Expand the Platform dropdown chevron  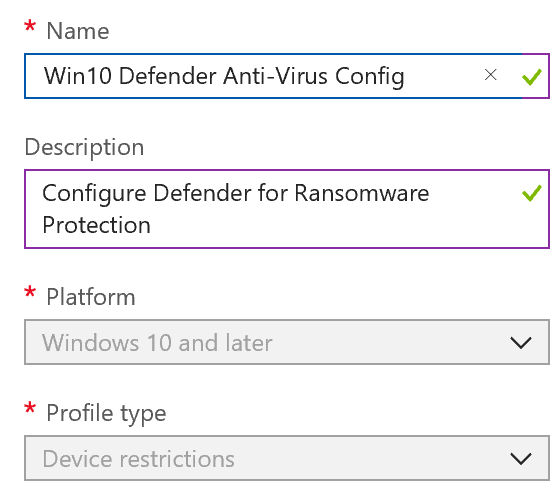coord(521,343)
